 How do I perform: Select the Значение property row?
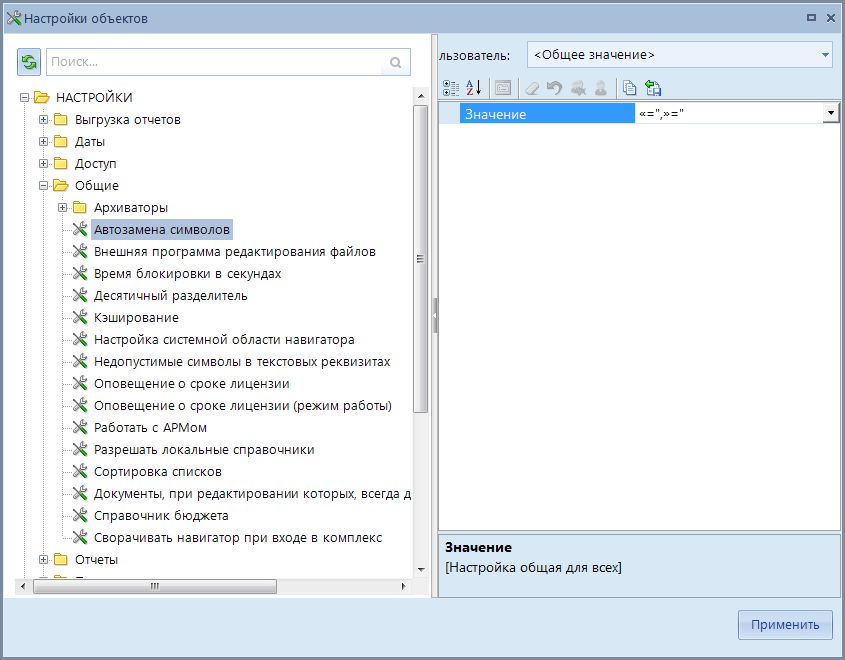pyautogui.click(x=546, y=114)
